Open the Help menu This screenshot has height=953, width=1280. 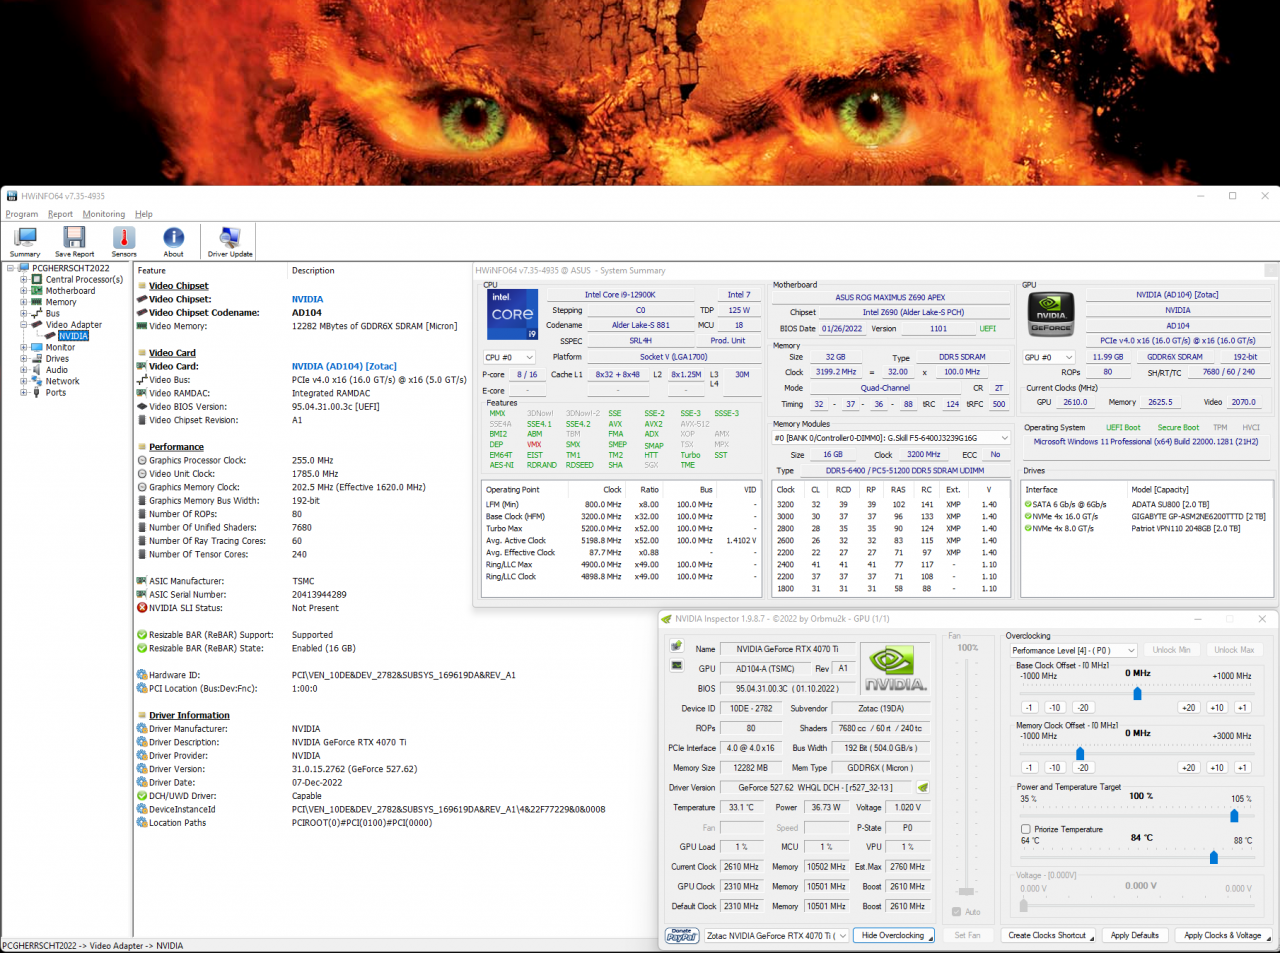pos(144,214)
